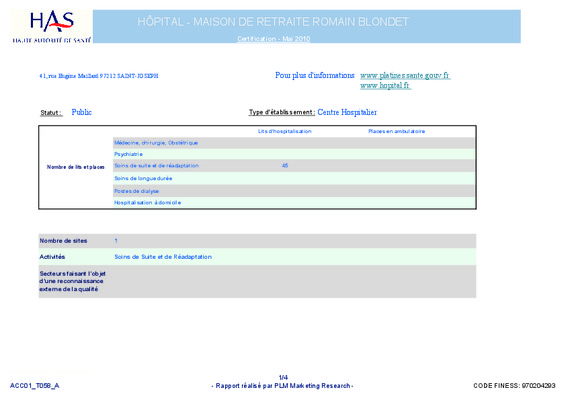Screen dimensions: 566x400
Task: Click the Lits d'hospitalisation column header
Action: point(284,131)
